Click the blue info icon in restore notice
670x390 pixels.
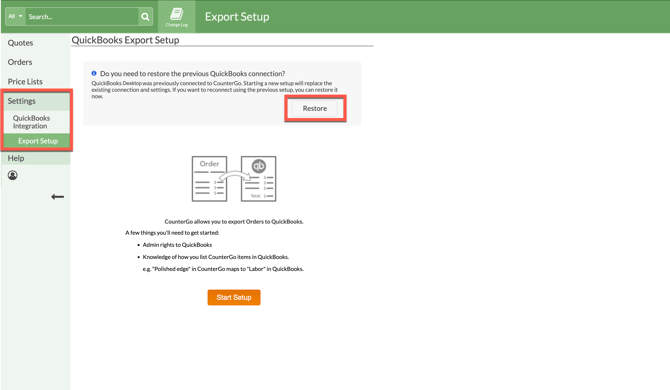pos(94,73)
